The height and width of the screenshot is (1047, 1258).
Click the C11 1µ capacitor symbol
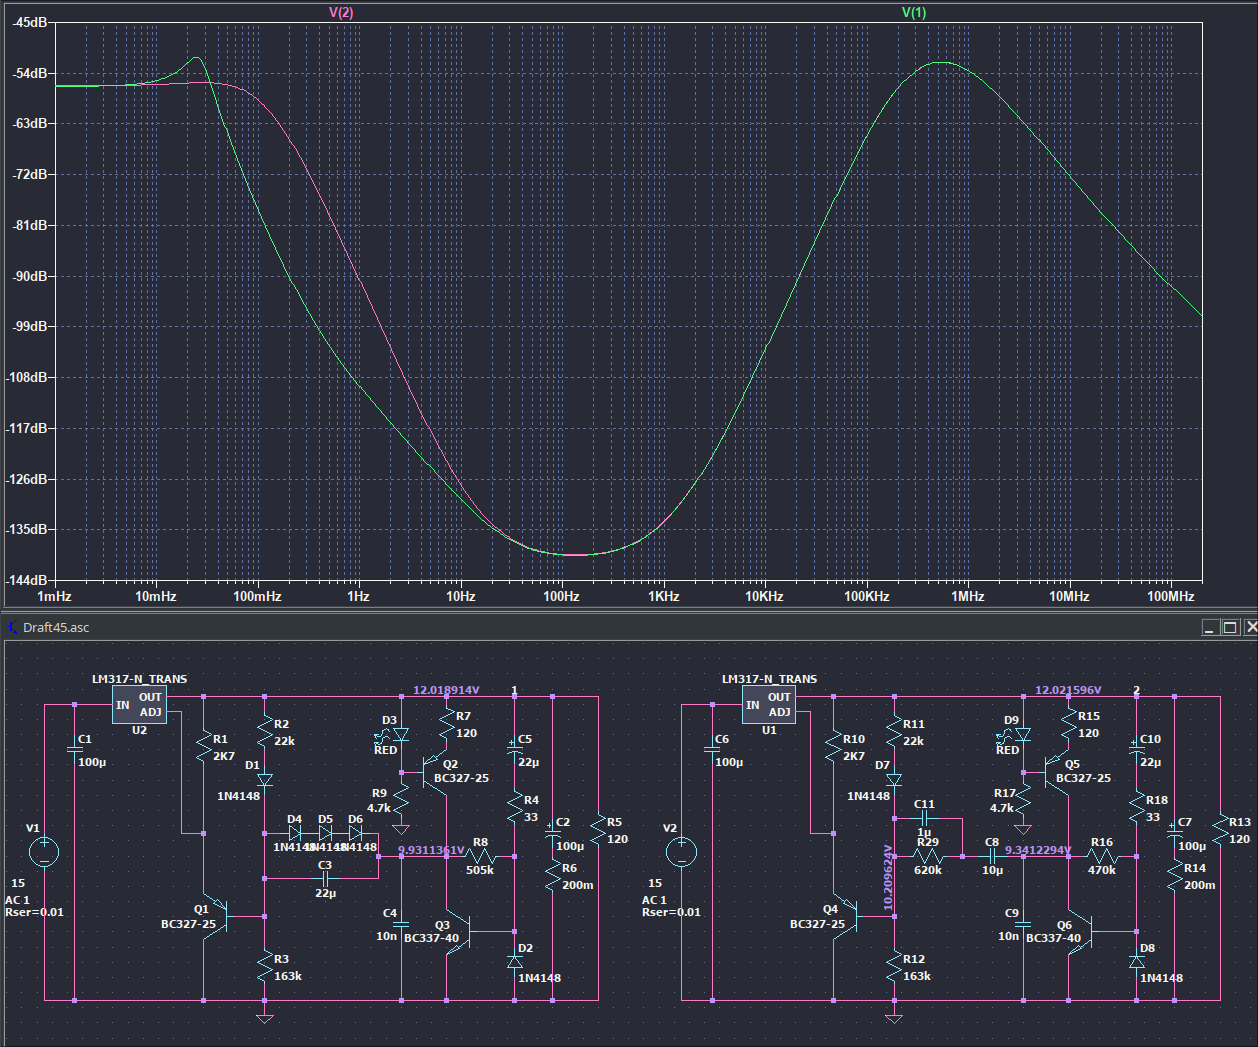[924, 817]
